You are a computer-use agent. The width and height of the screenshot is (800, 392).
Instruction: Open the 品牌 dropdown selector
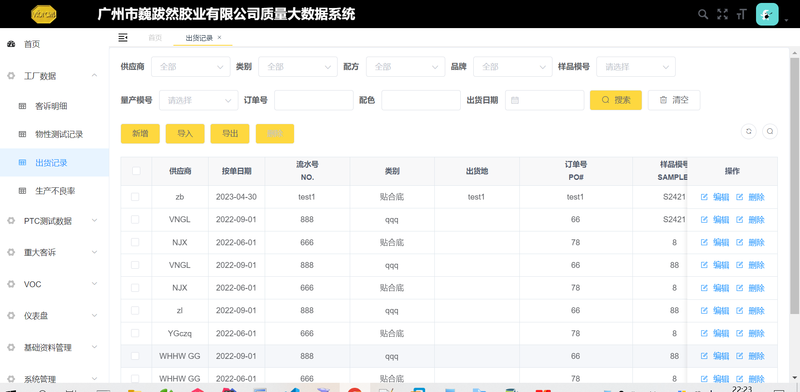coord(513,66)
